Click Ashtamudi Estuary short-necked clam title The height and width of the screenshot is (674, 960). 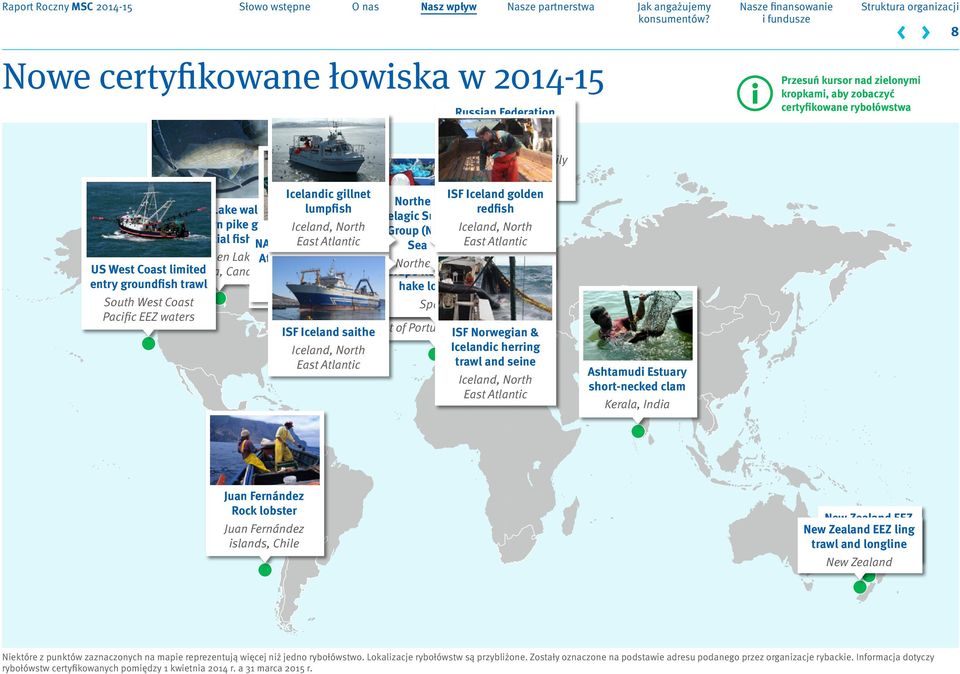point(637,379)
